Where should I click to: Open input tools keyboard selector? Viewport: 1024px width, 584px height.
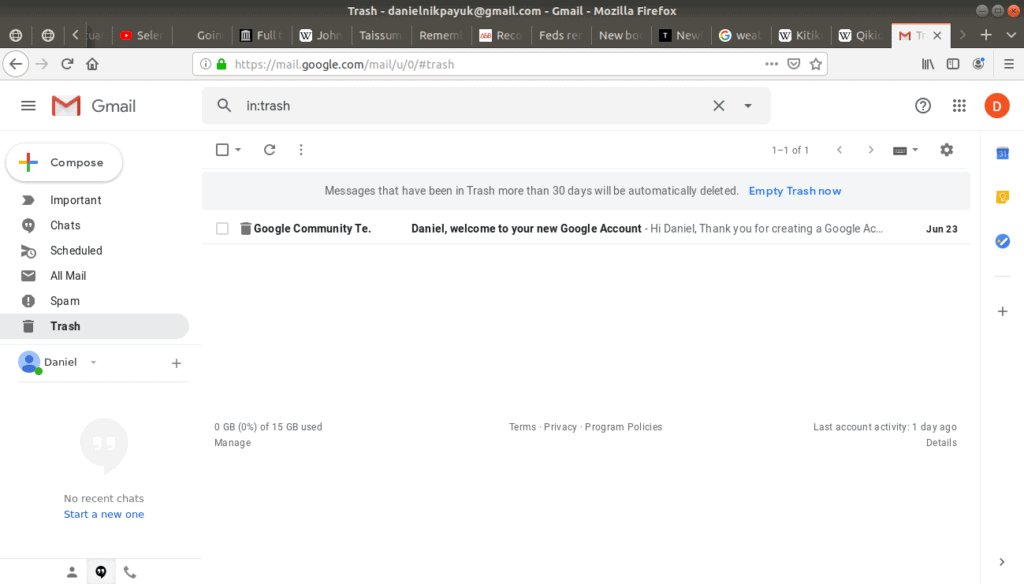pyautogui.click(x=905, y=150)
